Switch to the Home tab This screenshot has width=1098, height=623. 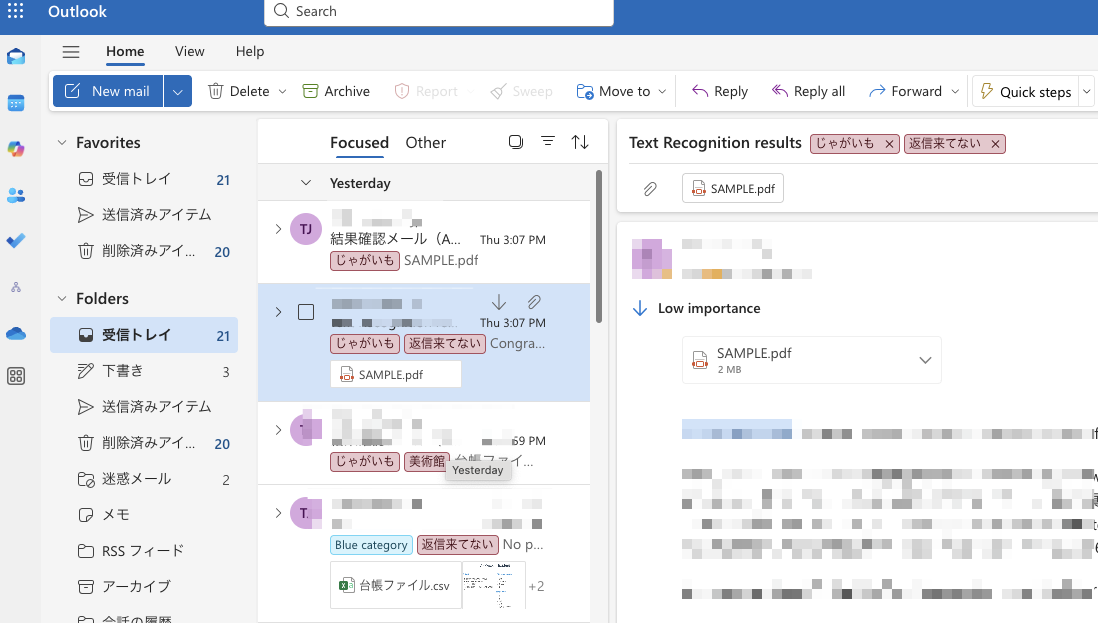pyautogui.click(x=125, y=52)
